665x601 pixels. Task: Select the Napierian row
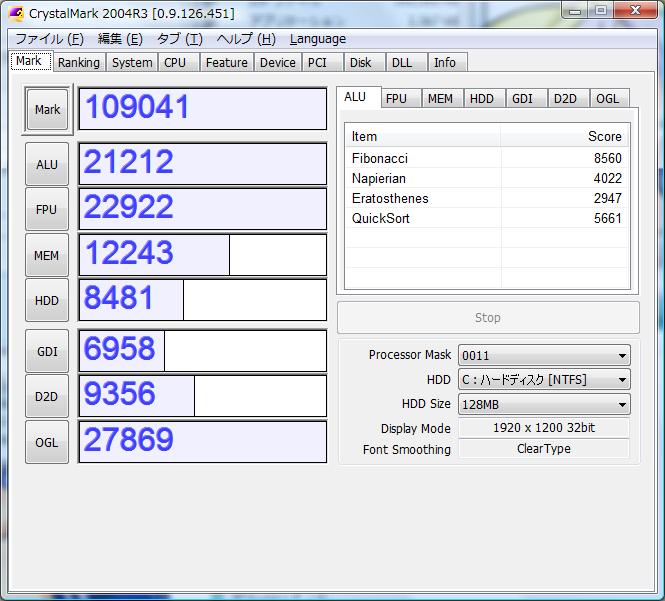pyautogui.click(x=487, y=178)
